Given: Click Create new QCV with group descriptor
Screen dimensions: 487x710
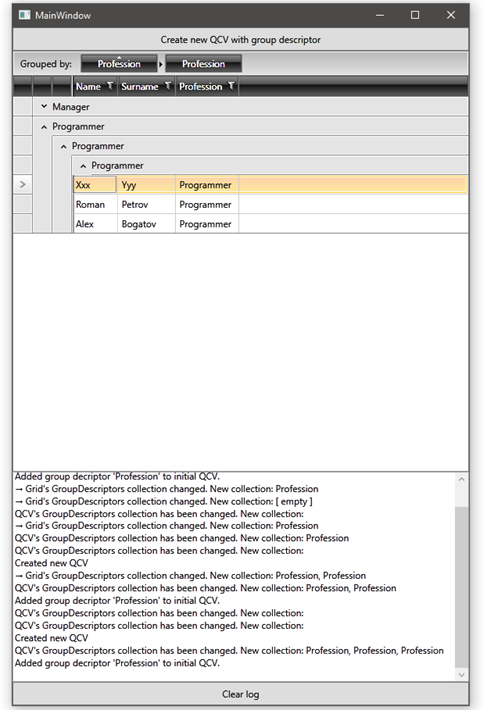Looking at the screenshot, I should pyautogui.click(x=240, y=39).
